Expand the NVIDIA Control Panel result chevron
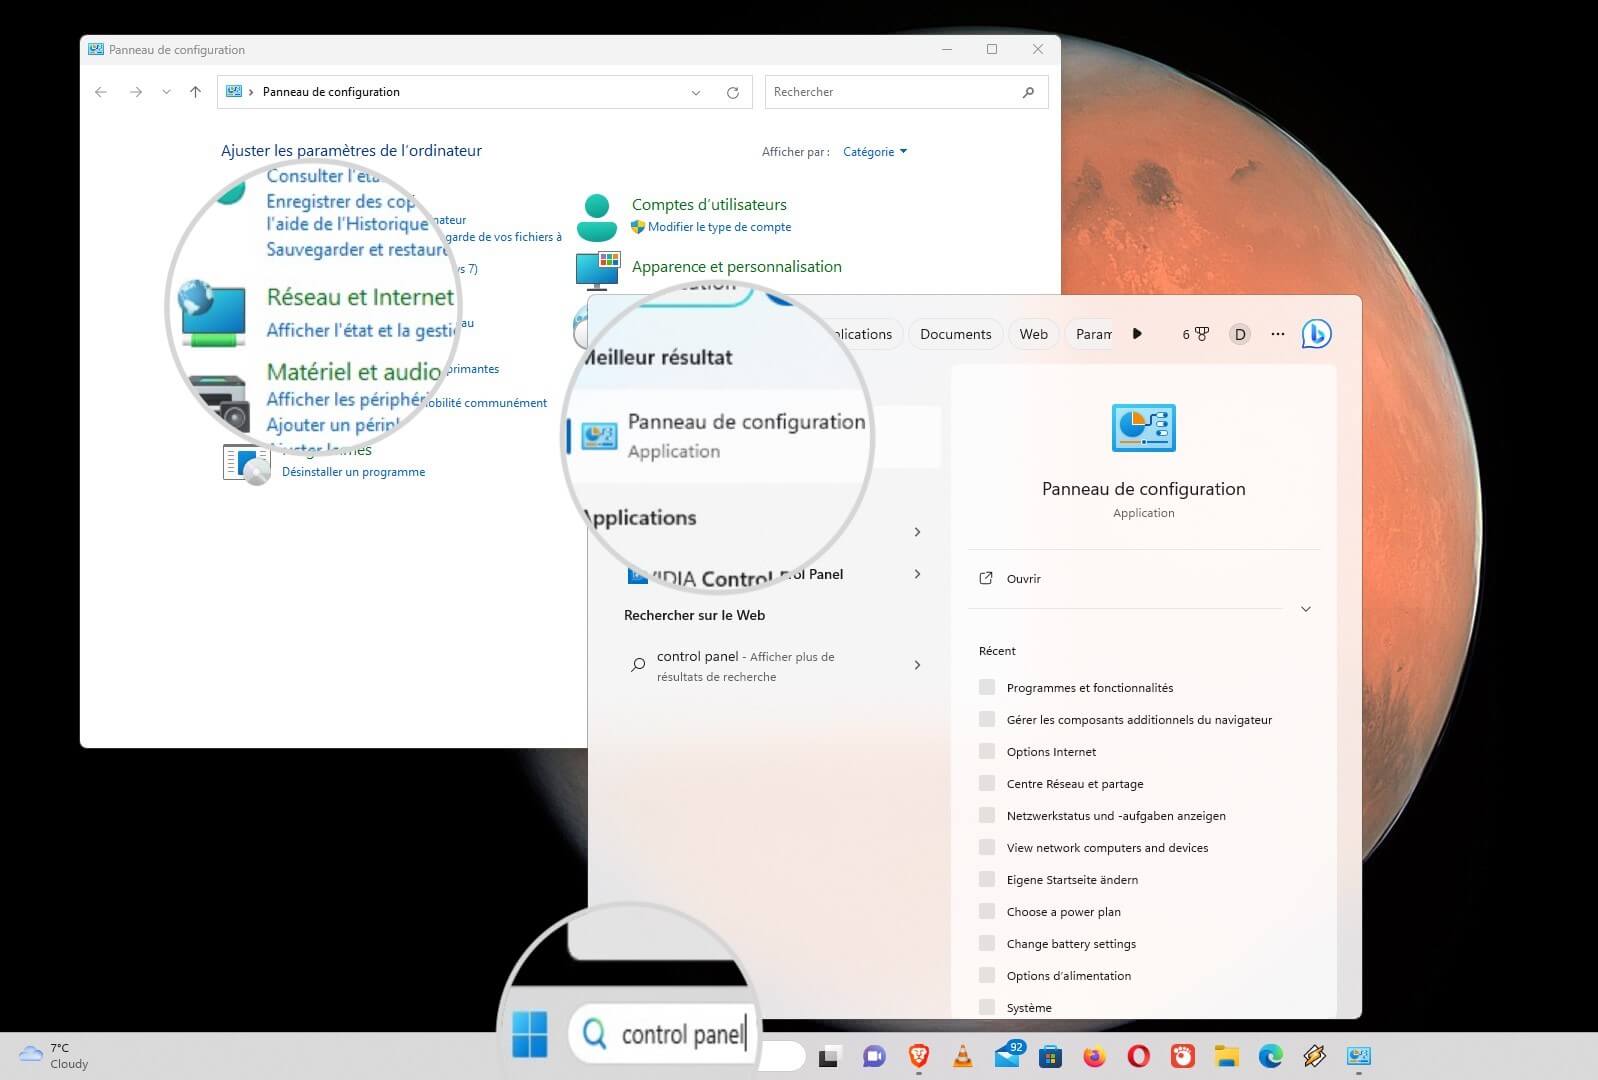This screenshot has width=1598, height=1080. click(917, 574)
